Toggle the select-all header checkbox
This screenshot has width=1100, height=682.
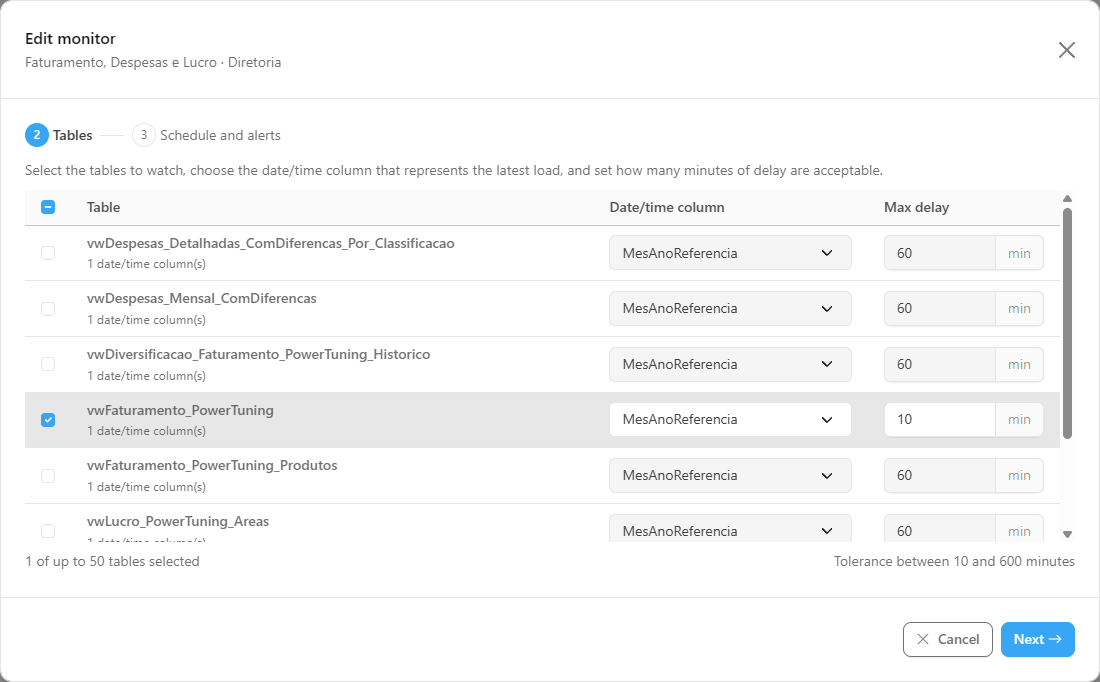(x=48, y=207)
